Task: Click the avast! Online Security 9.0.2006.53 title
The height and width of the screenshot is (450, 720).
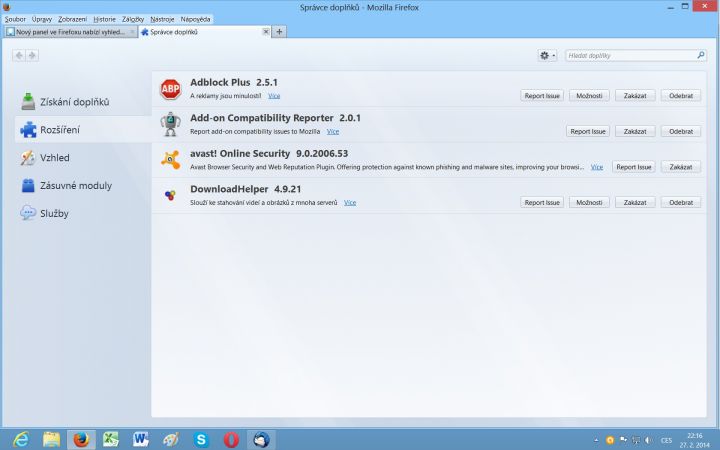Action: [269, 153]
